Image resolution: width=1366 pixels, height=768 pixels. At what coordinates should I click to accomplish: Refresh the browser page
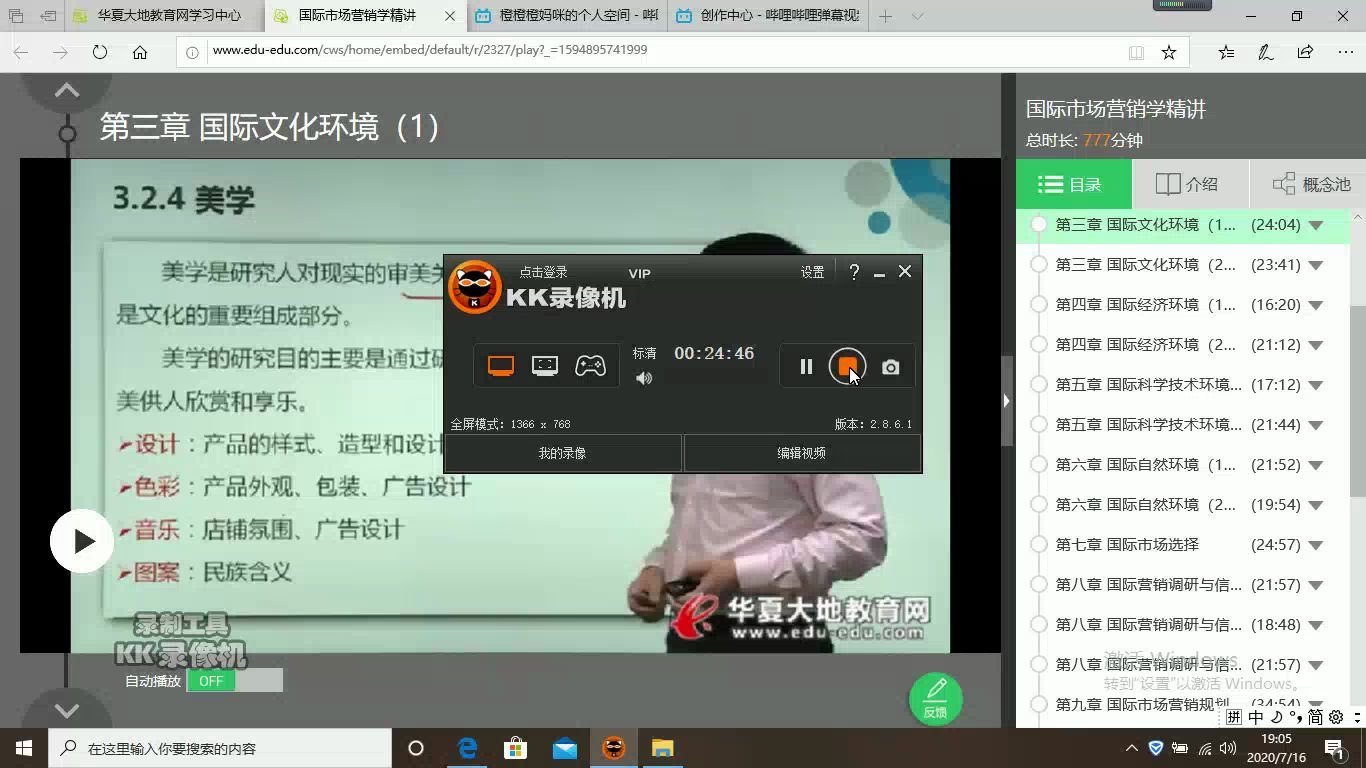tap(100, 52)
